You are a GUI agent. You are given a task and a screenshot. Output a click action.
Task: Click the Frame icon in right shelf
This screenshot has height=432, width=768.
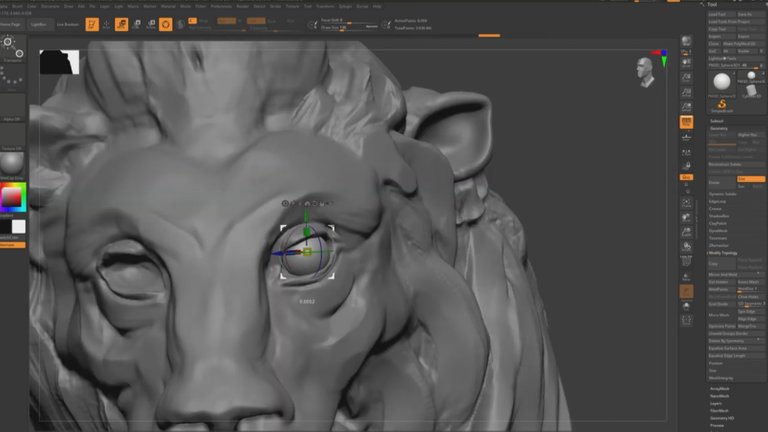click(687, 203)
